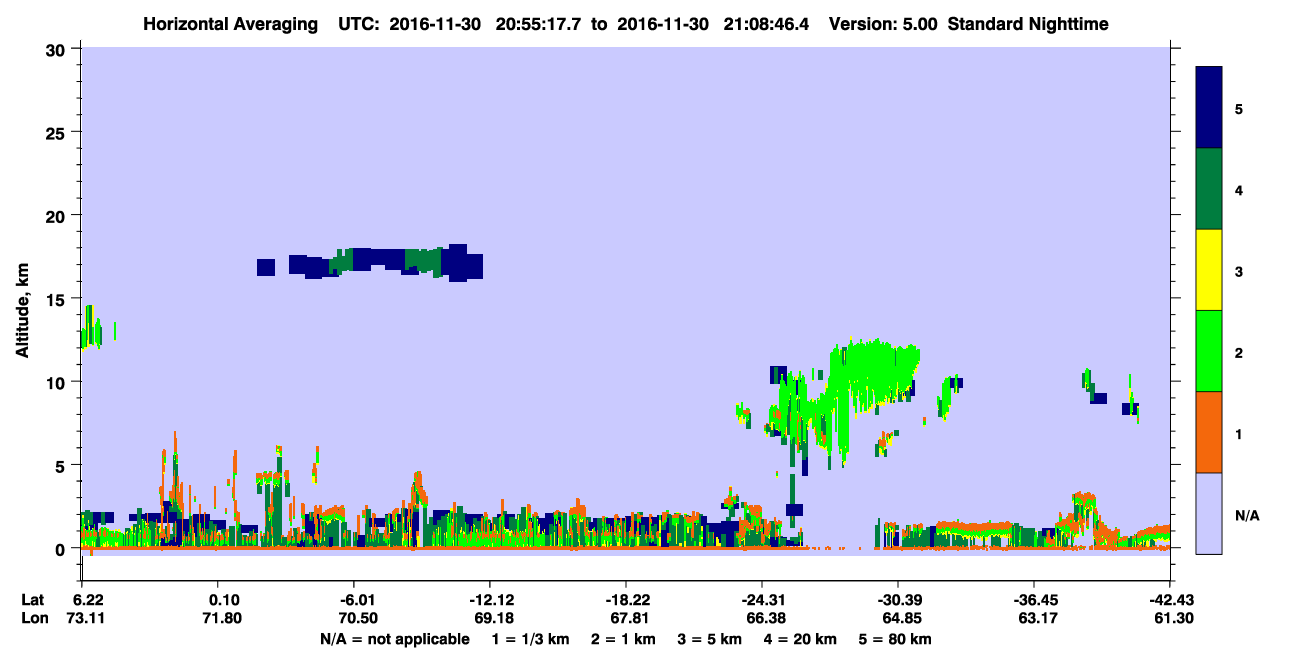Click longitude value '67.81'
The height and width of the screenshot is (667, 1300).
coord(632,618)
